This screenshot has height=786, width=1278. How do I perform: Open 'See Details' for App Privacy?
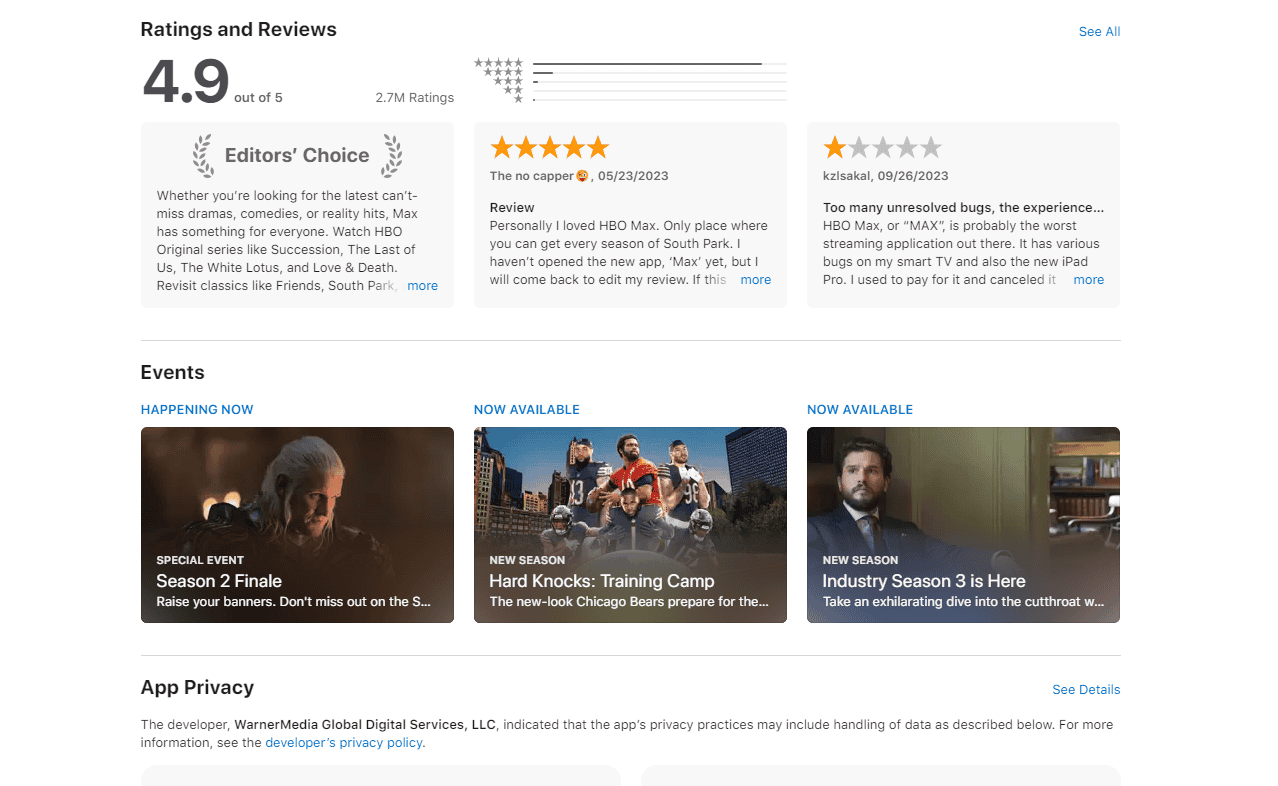click(x=1086, y=690)
